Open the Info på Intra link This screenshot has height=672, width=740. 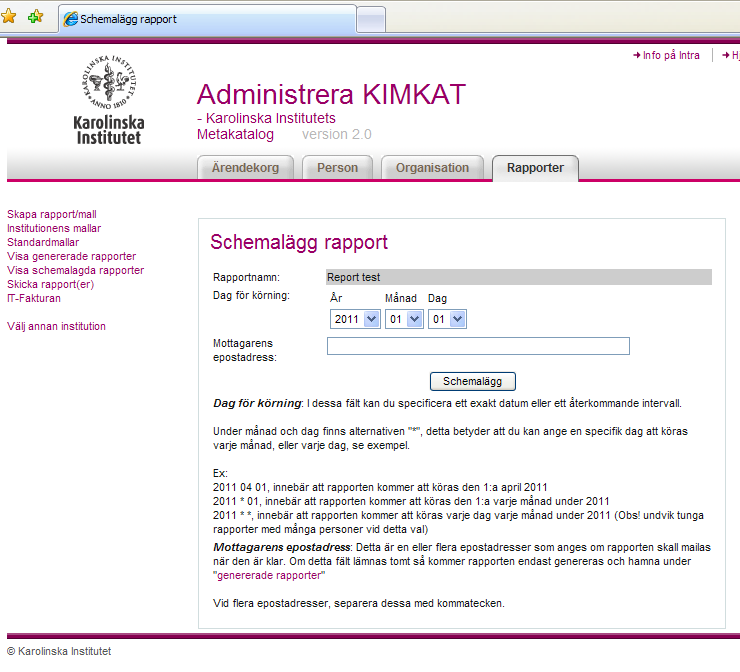(x=666, y=55)
